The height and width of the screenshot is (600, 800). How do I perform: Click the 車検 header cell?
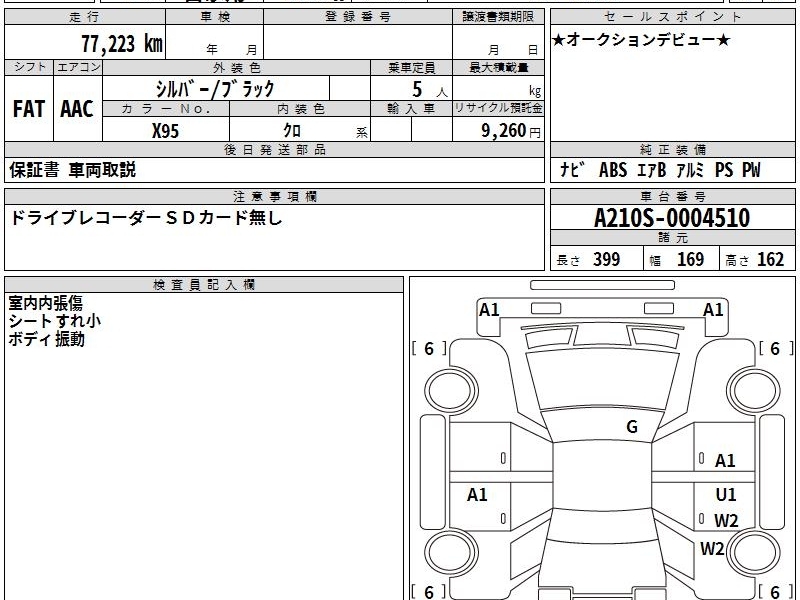pyautogui.click(x=215, y=17)
